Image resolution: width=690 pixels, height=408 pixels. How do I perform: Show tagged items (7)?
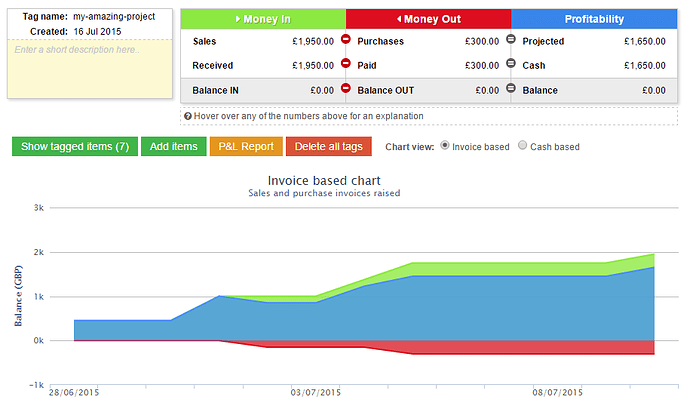(75, 147)
